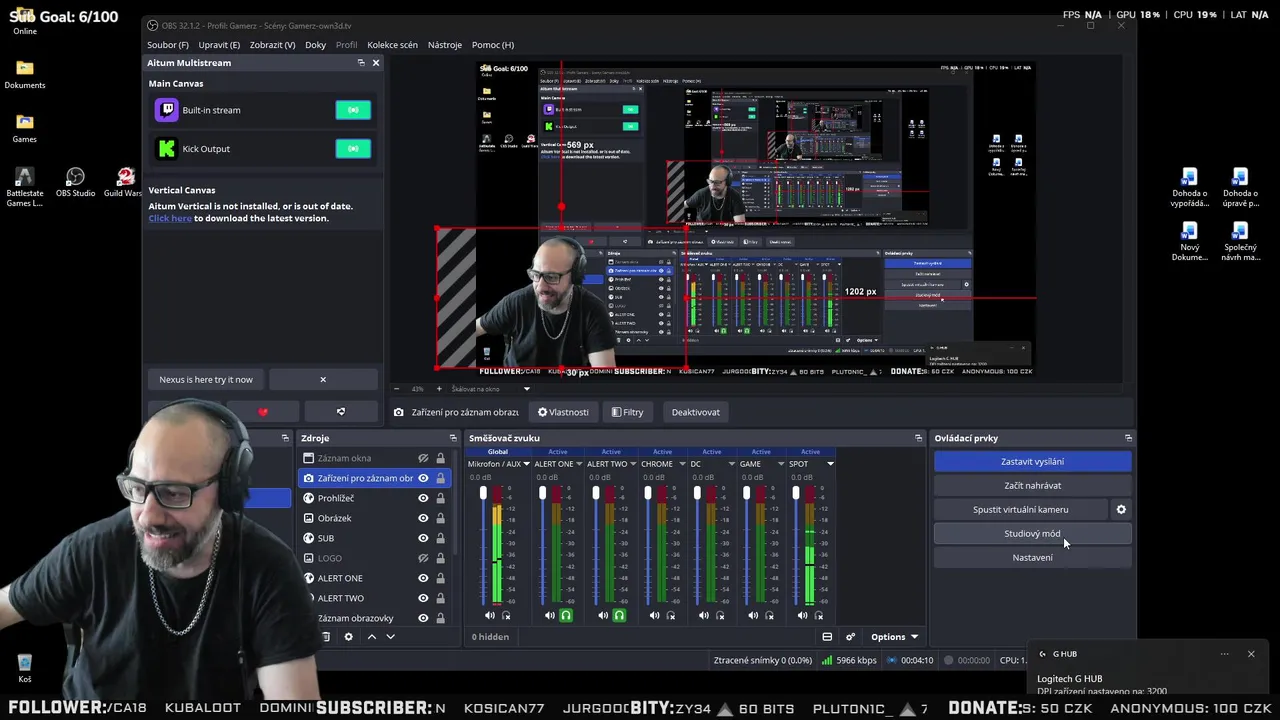1280x720 pixels.
Task: Zoom in preview with plus icon
Action: [438, 389]
